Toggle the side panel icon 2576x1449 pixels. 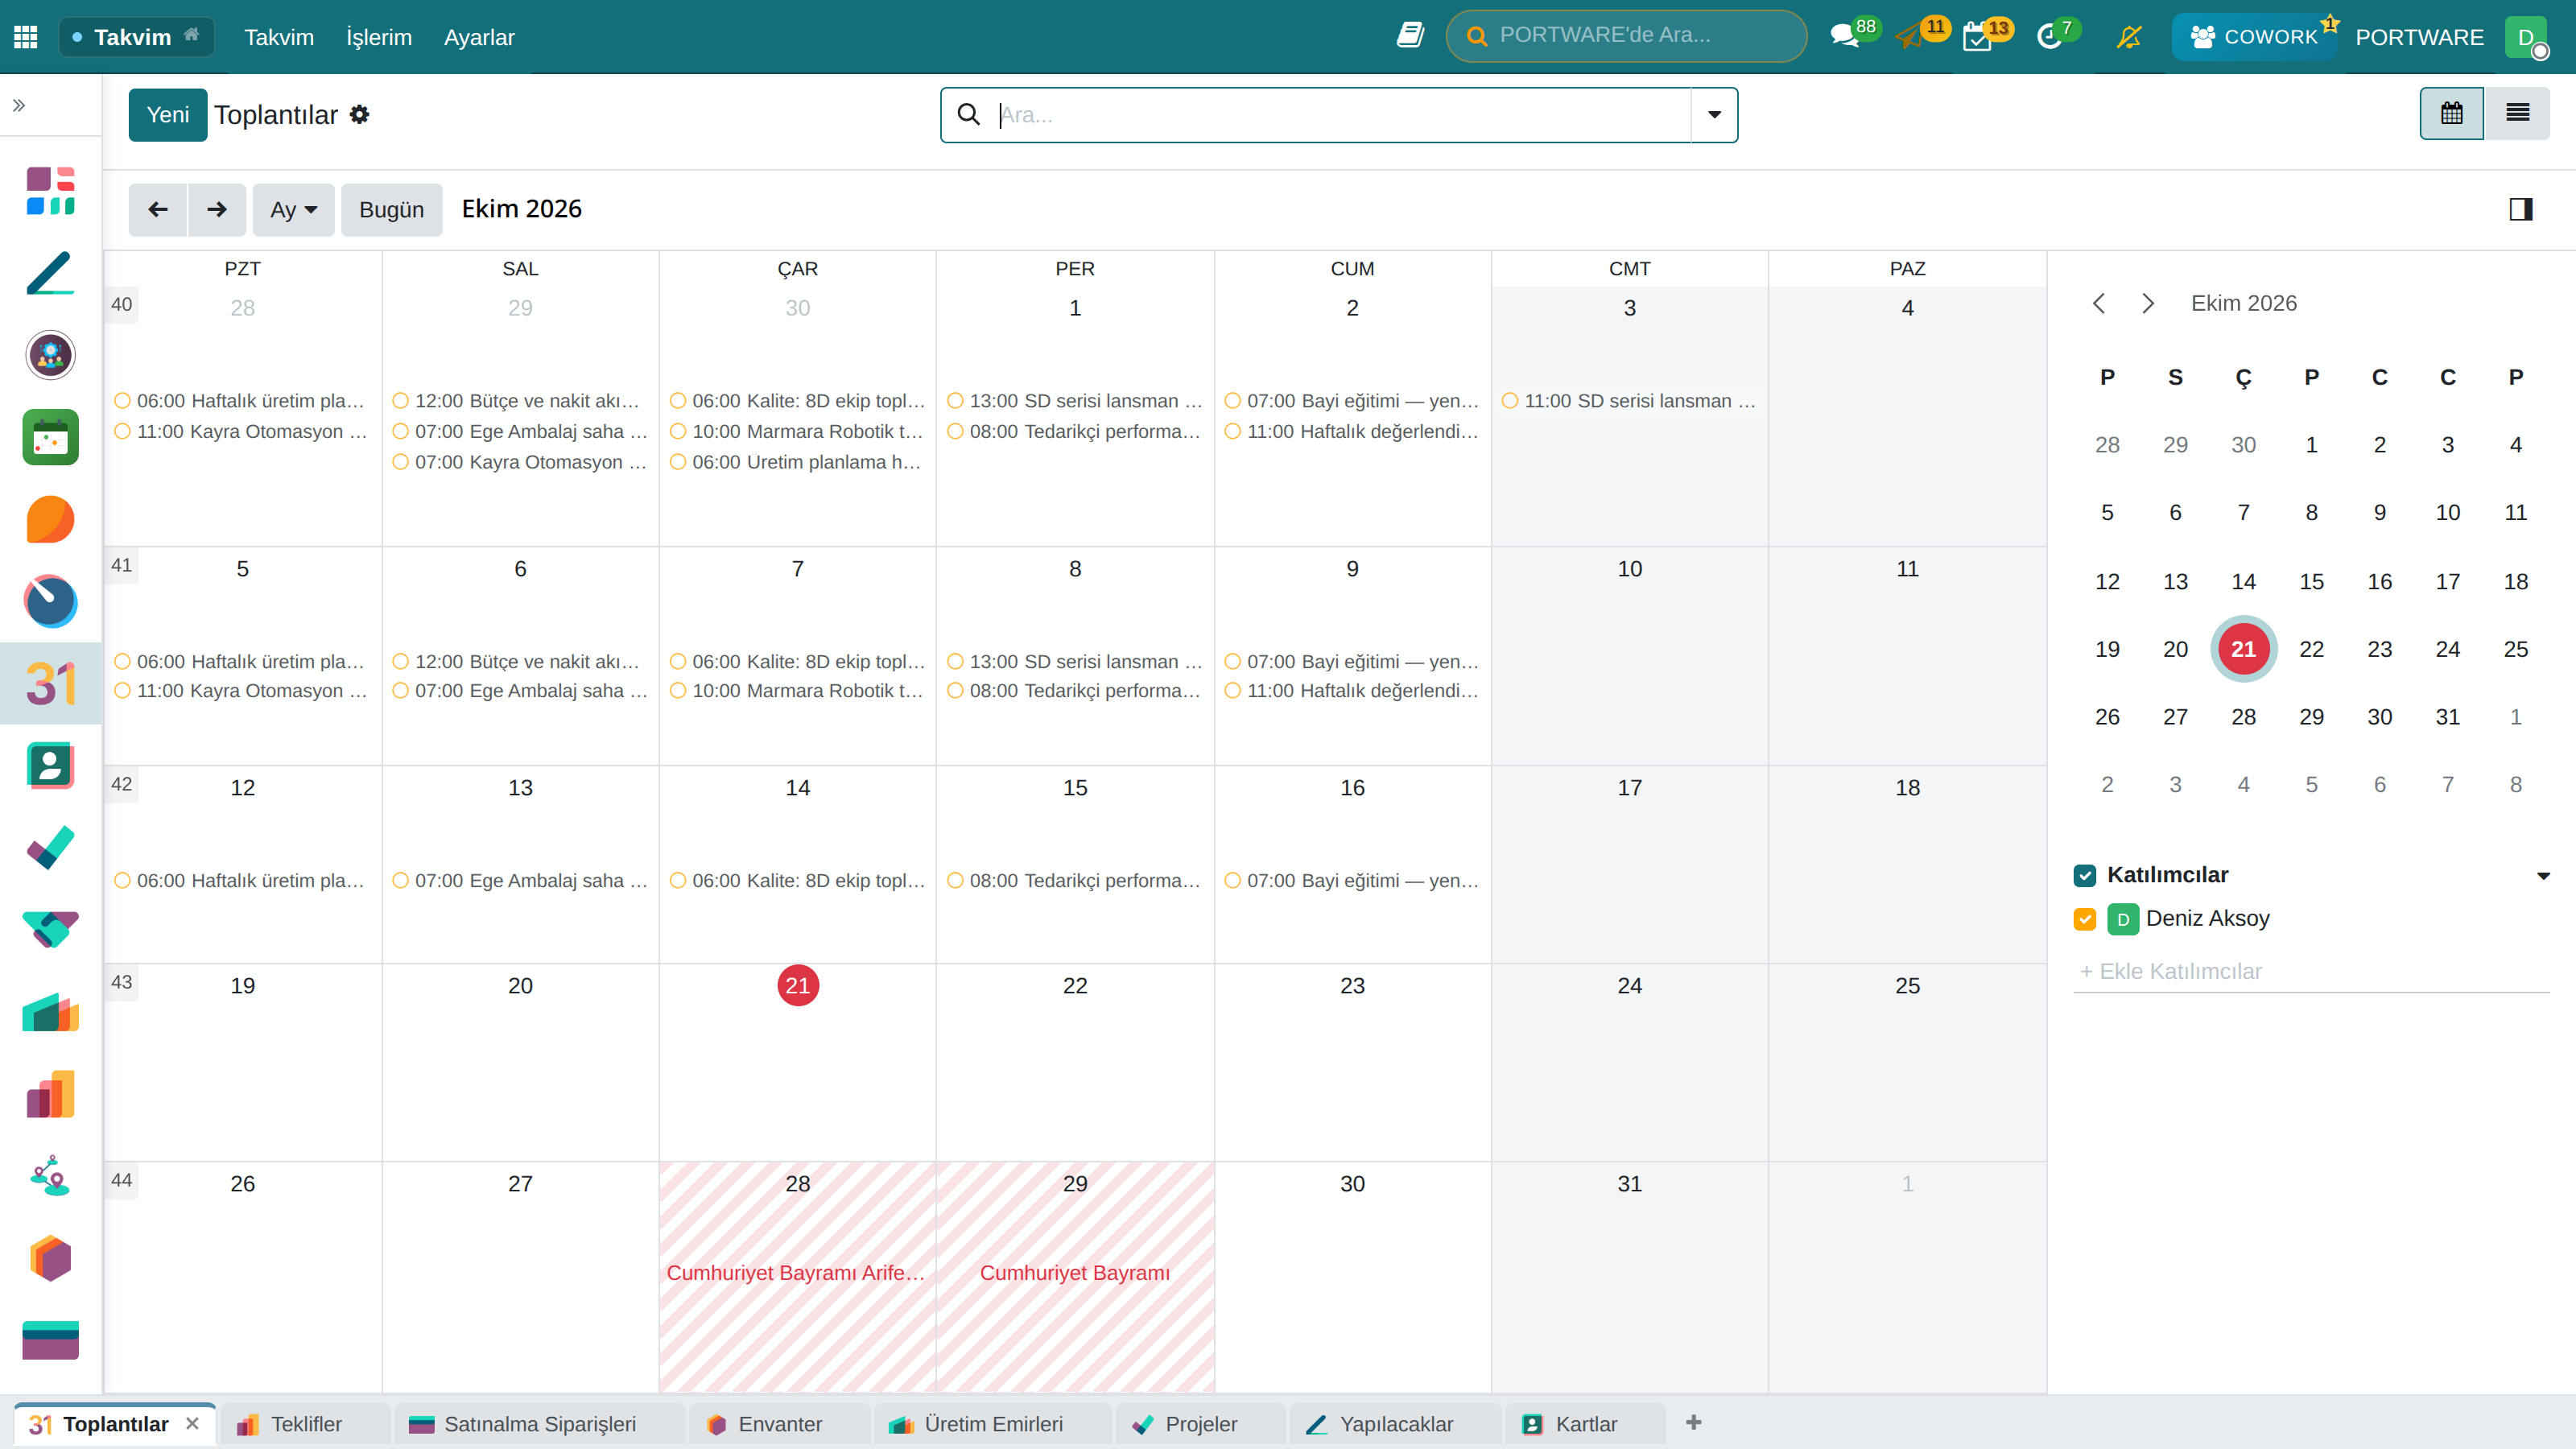click(2520, 209)
